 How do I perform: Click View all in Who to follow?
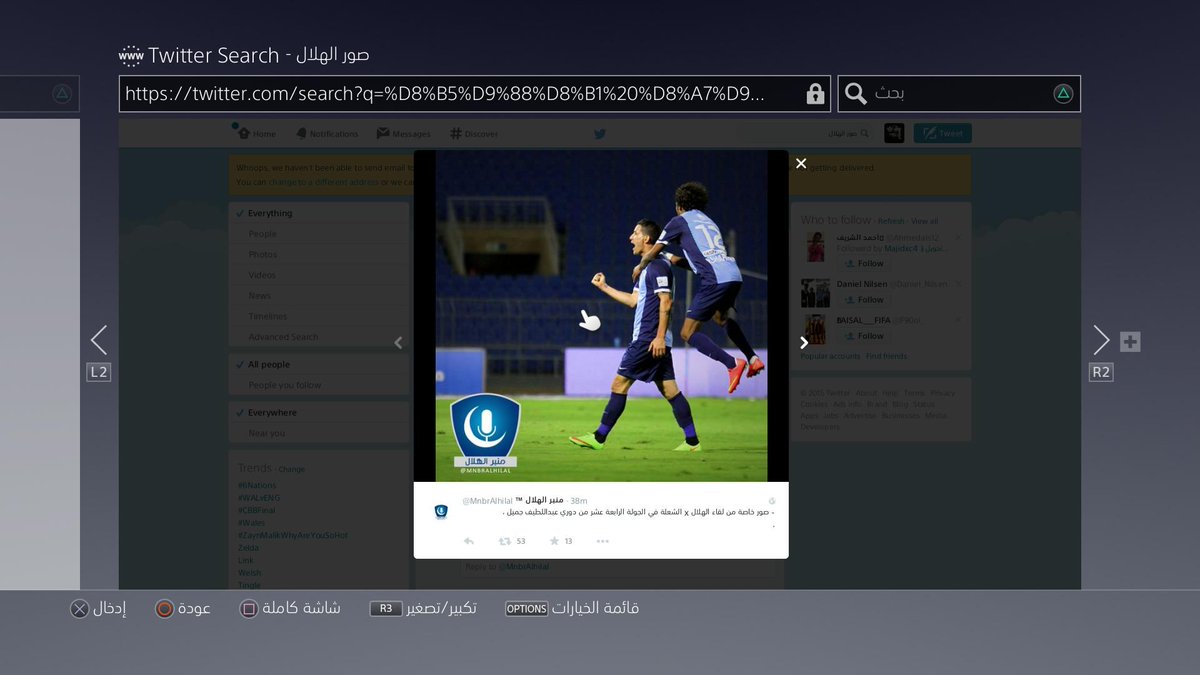click(925, 221)
